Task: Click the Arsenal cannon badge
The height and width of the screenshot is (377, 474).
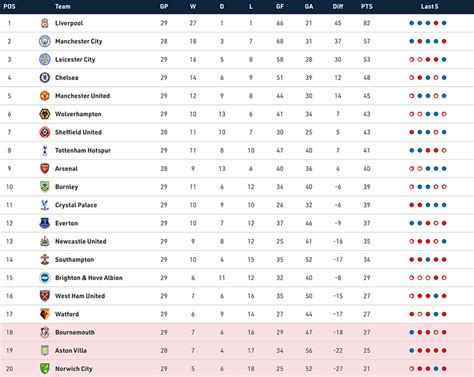Action: [x=45, y=169]
